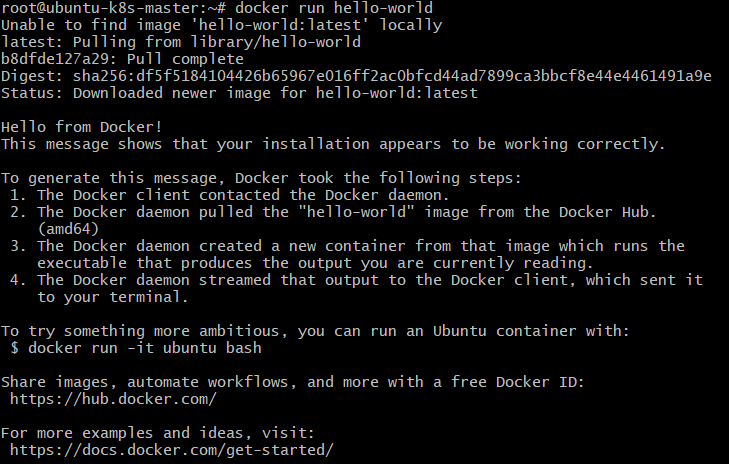Viewport: 729px width, 464px height.
Task: Open the hub.docker.com link
Action: click(113, 399)
